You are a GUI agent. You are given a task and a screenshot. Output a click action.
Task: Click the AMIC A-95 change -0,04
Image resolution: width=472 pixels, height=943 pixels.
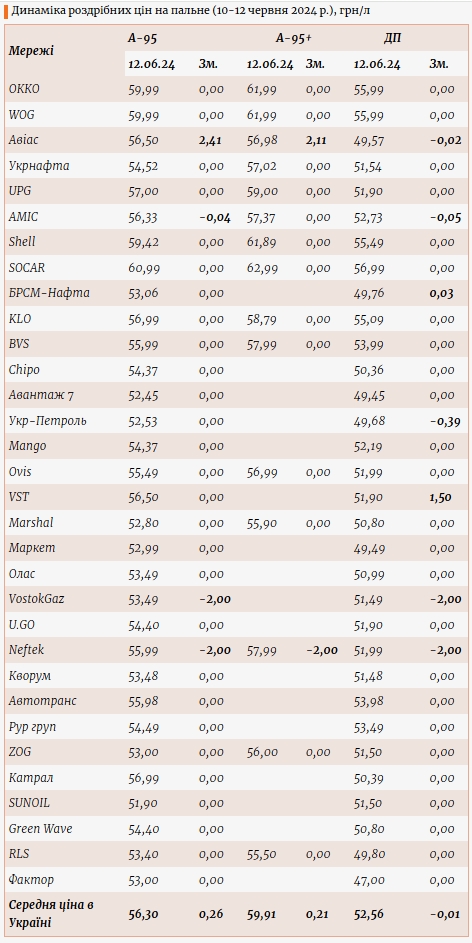[215, 217]
